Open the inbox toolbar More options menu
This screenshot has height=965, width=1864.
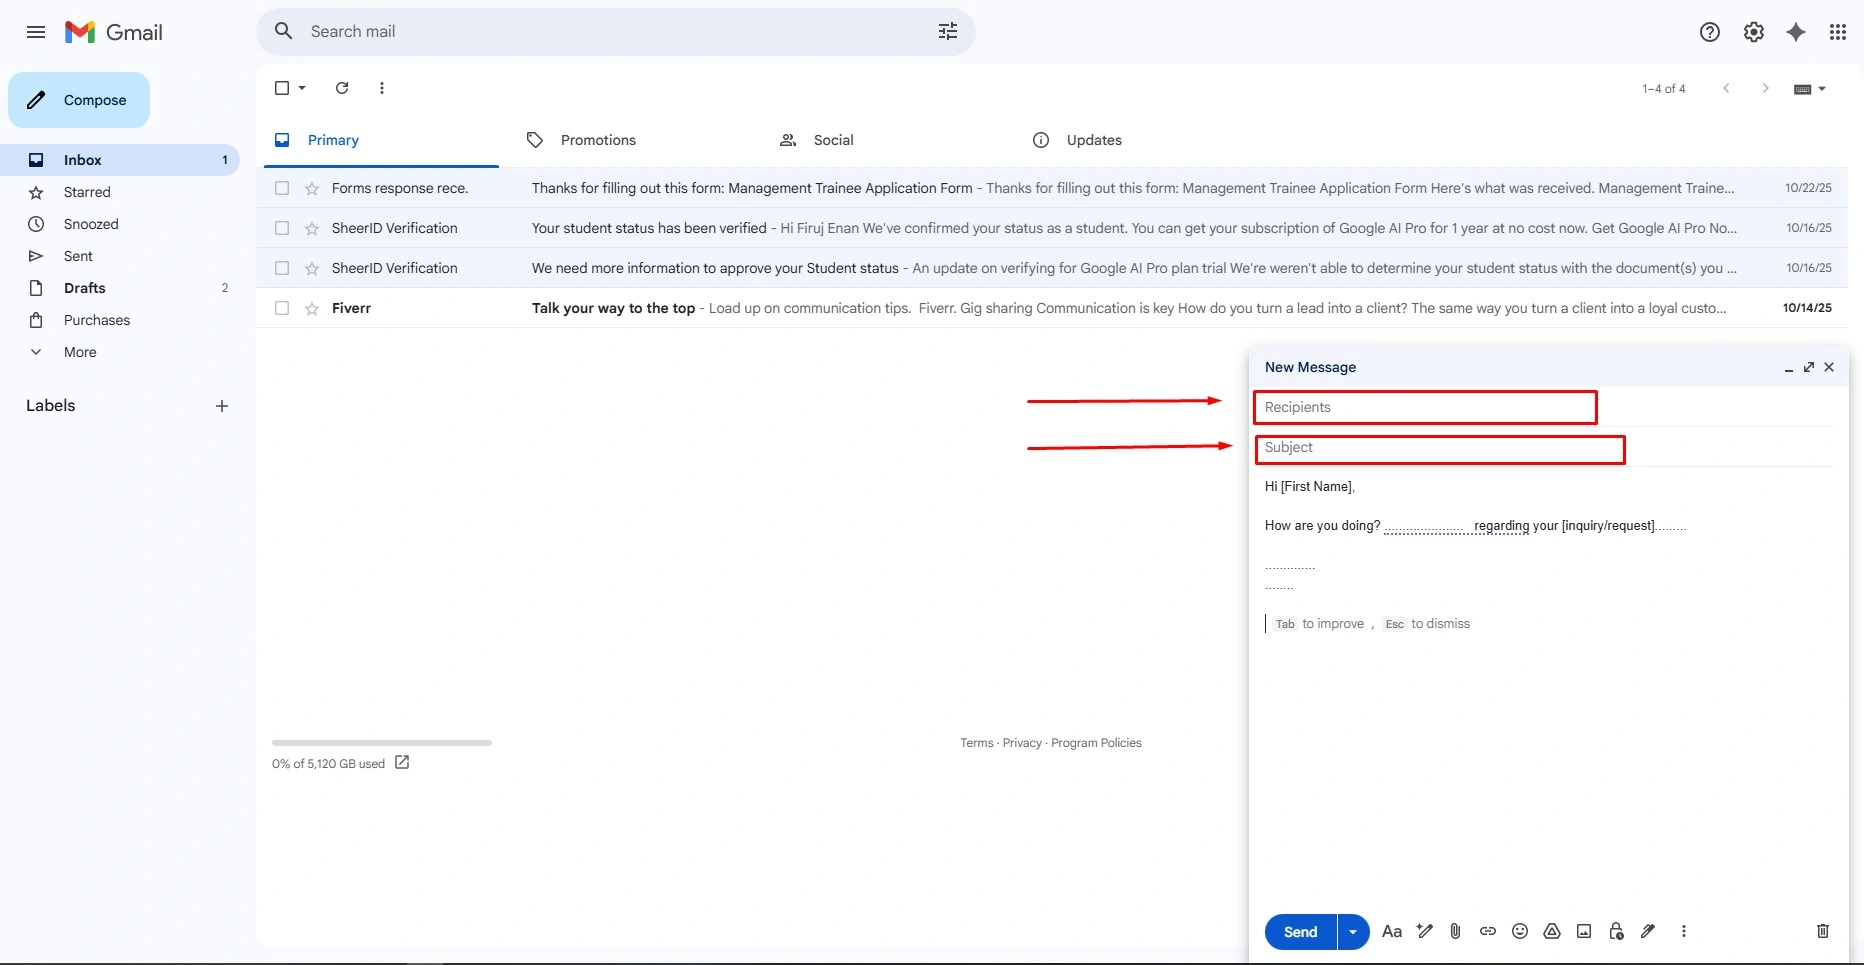click(x=382, y=88)
